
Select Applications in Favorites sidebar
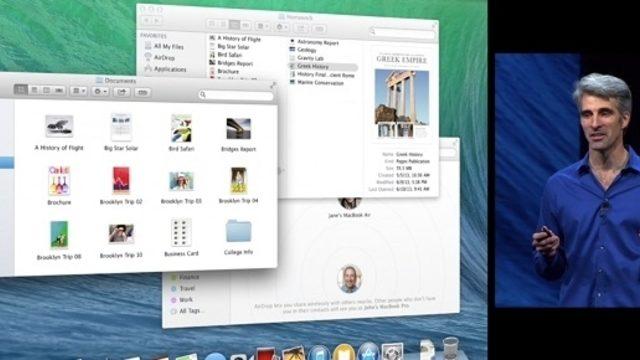tap(165, 69)
